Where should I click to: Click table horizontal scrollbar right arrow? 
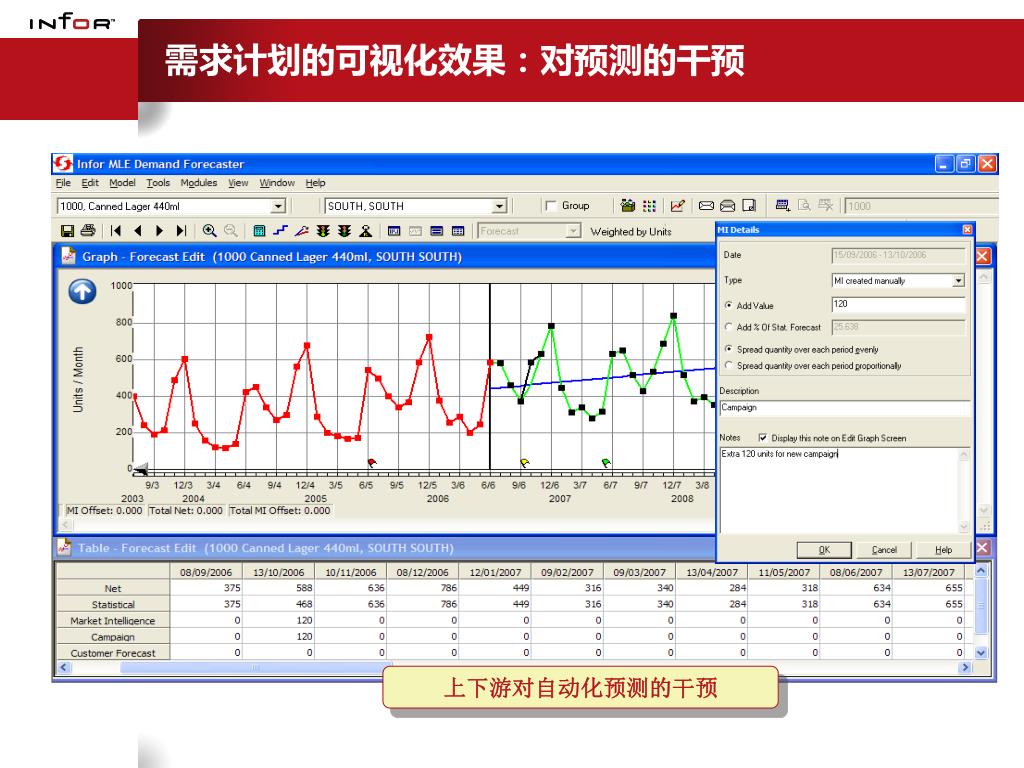pyautogui.click(x=965, y=667)
